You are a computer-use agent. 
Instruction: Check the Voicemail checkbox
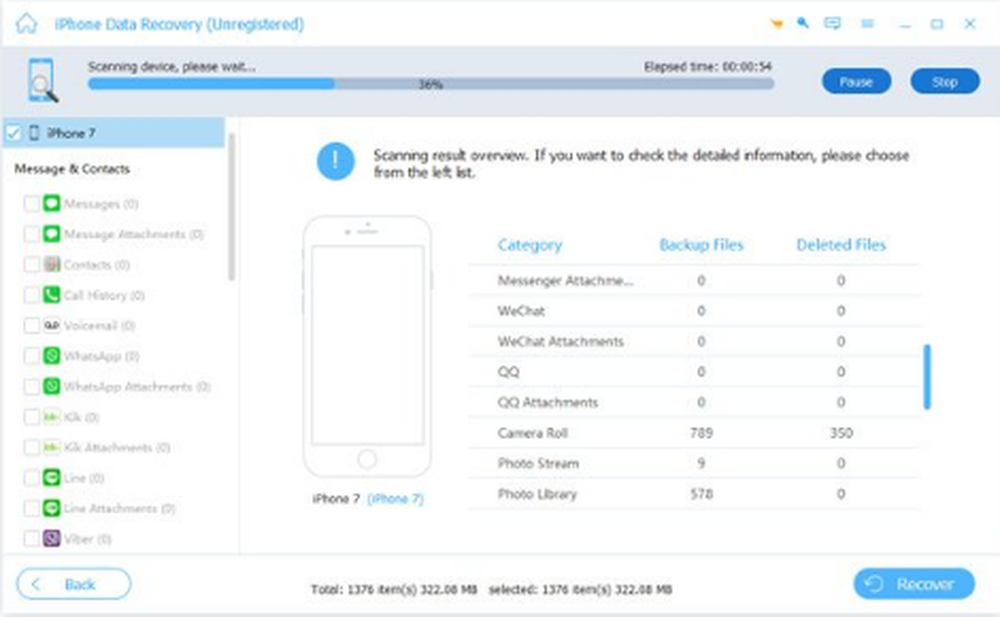pyautogui.click(x=31, y=325)
